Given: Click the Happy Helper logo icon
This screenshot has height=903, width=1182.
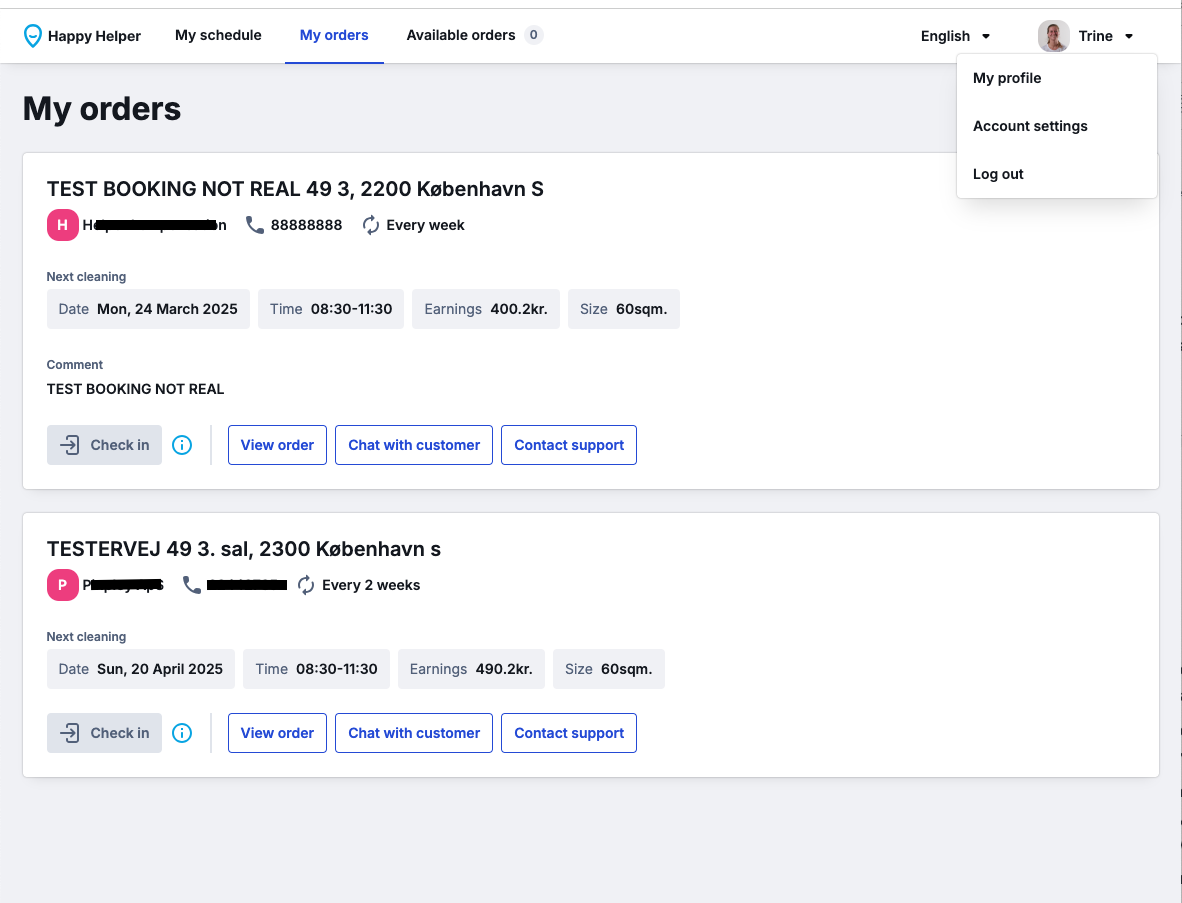Looking at the screenshot, I should 32,35.
